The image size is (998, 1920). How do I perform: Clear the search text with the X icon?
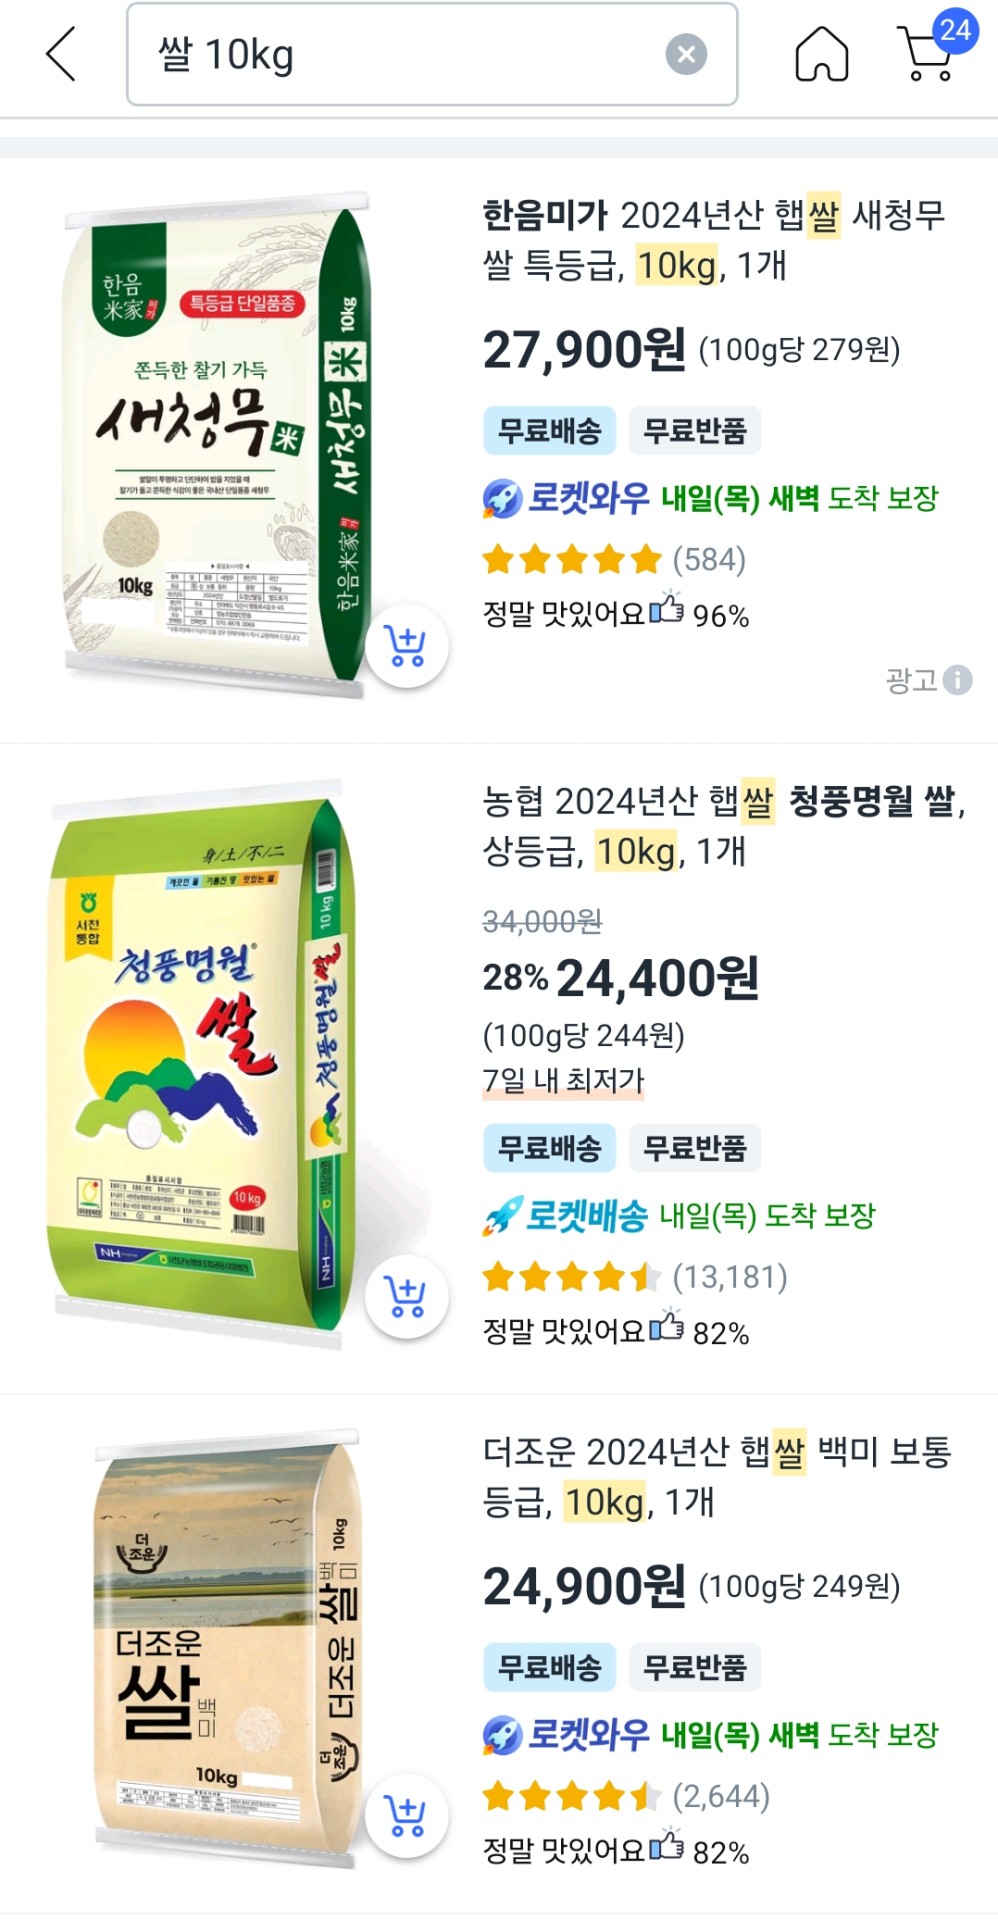pos(686,54)
